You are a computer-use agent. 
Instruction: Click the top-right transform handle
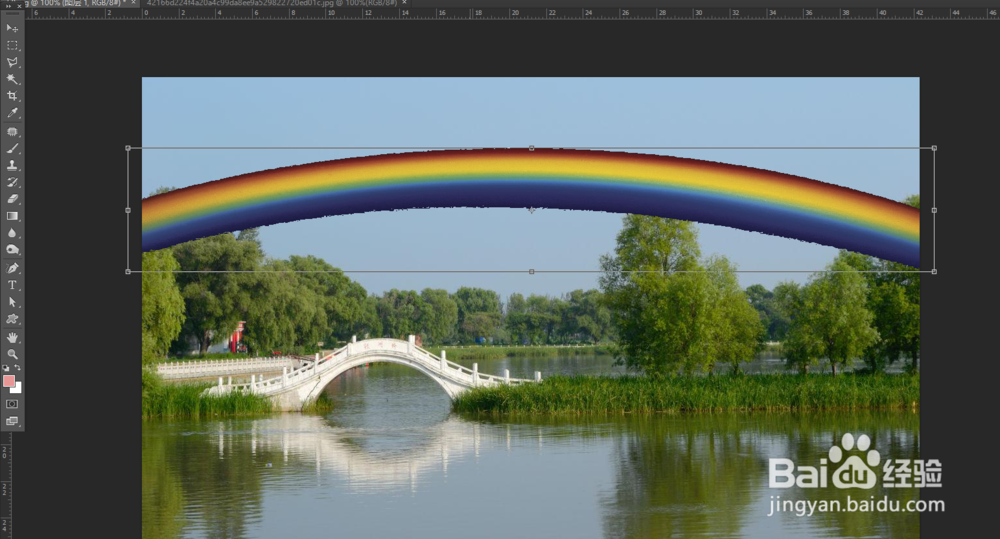coord(934,148)
